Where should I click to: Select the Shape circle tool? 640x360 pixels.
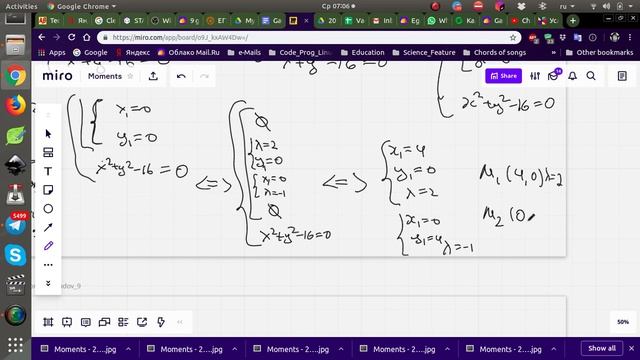[x=48, y=209]
